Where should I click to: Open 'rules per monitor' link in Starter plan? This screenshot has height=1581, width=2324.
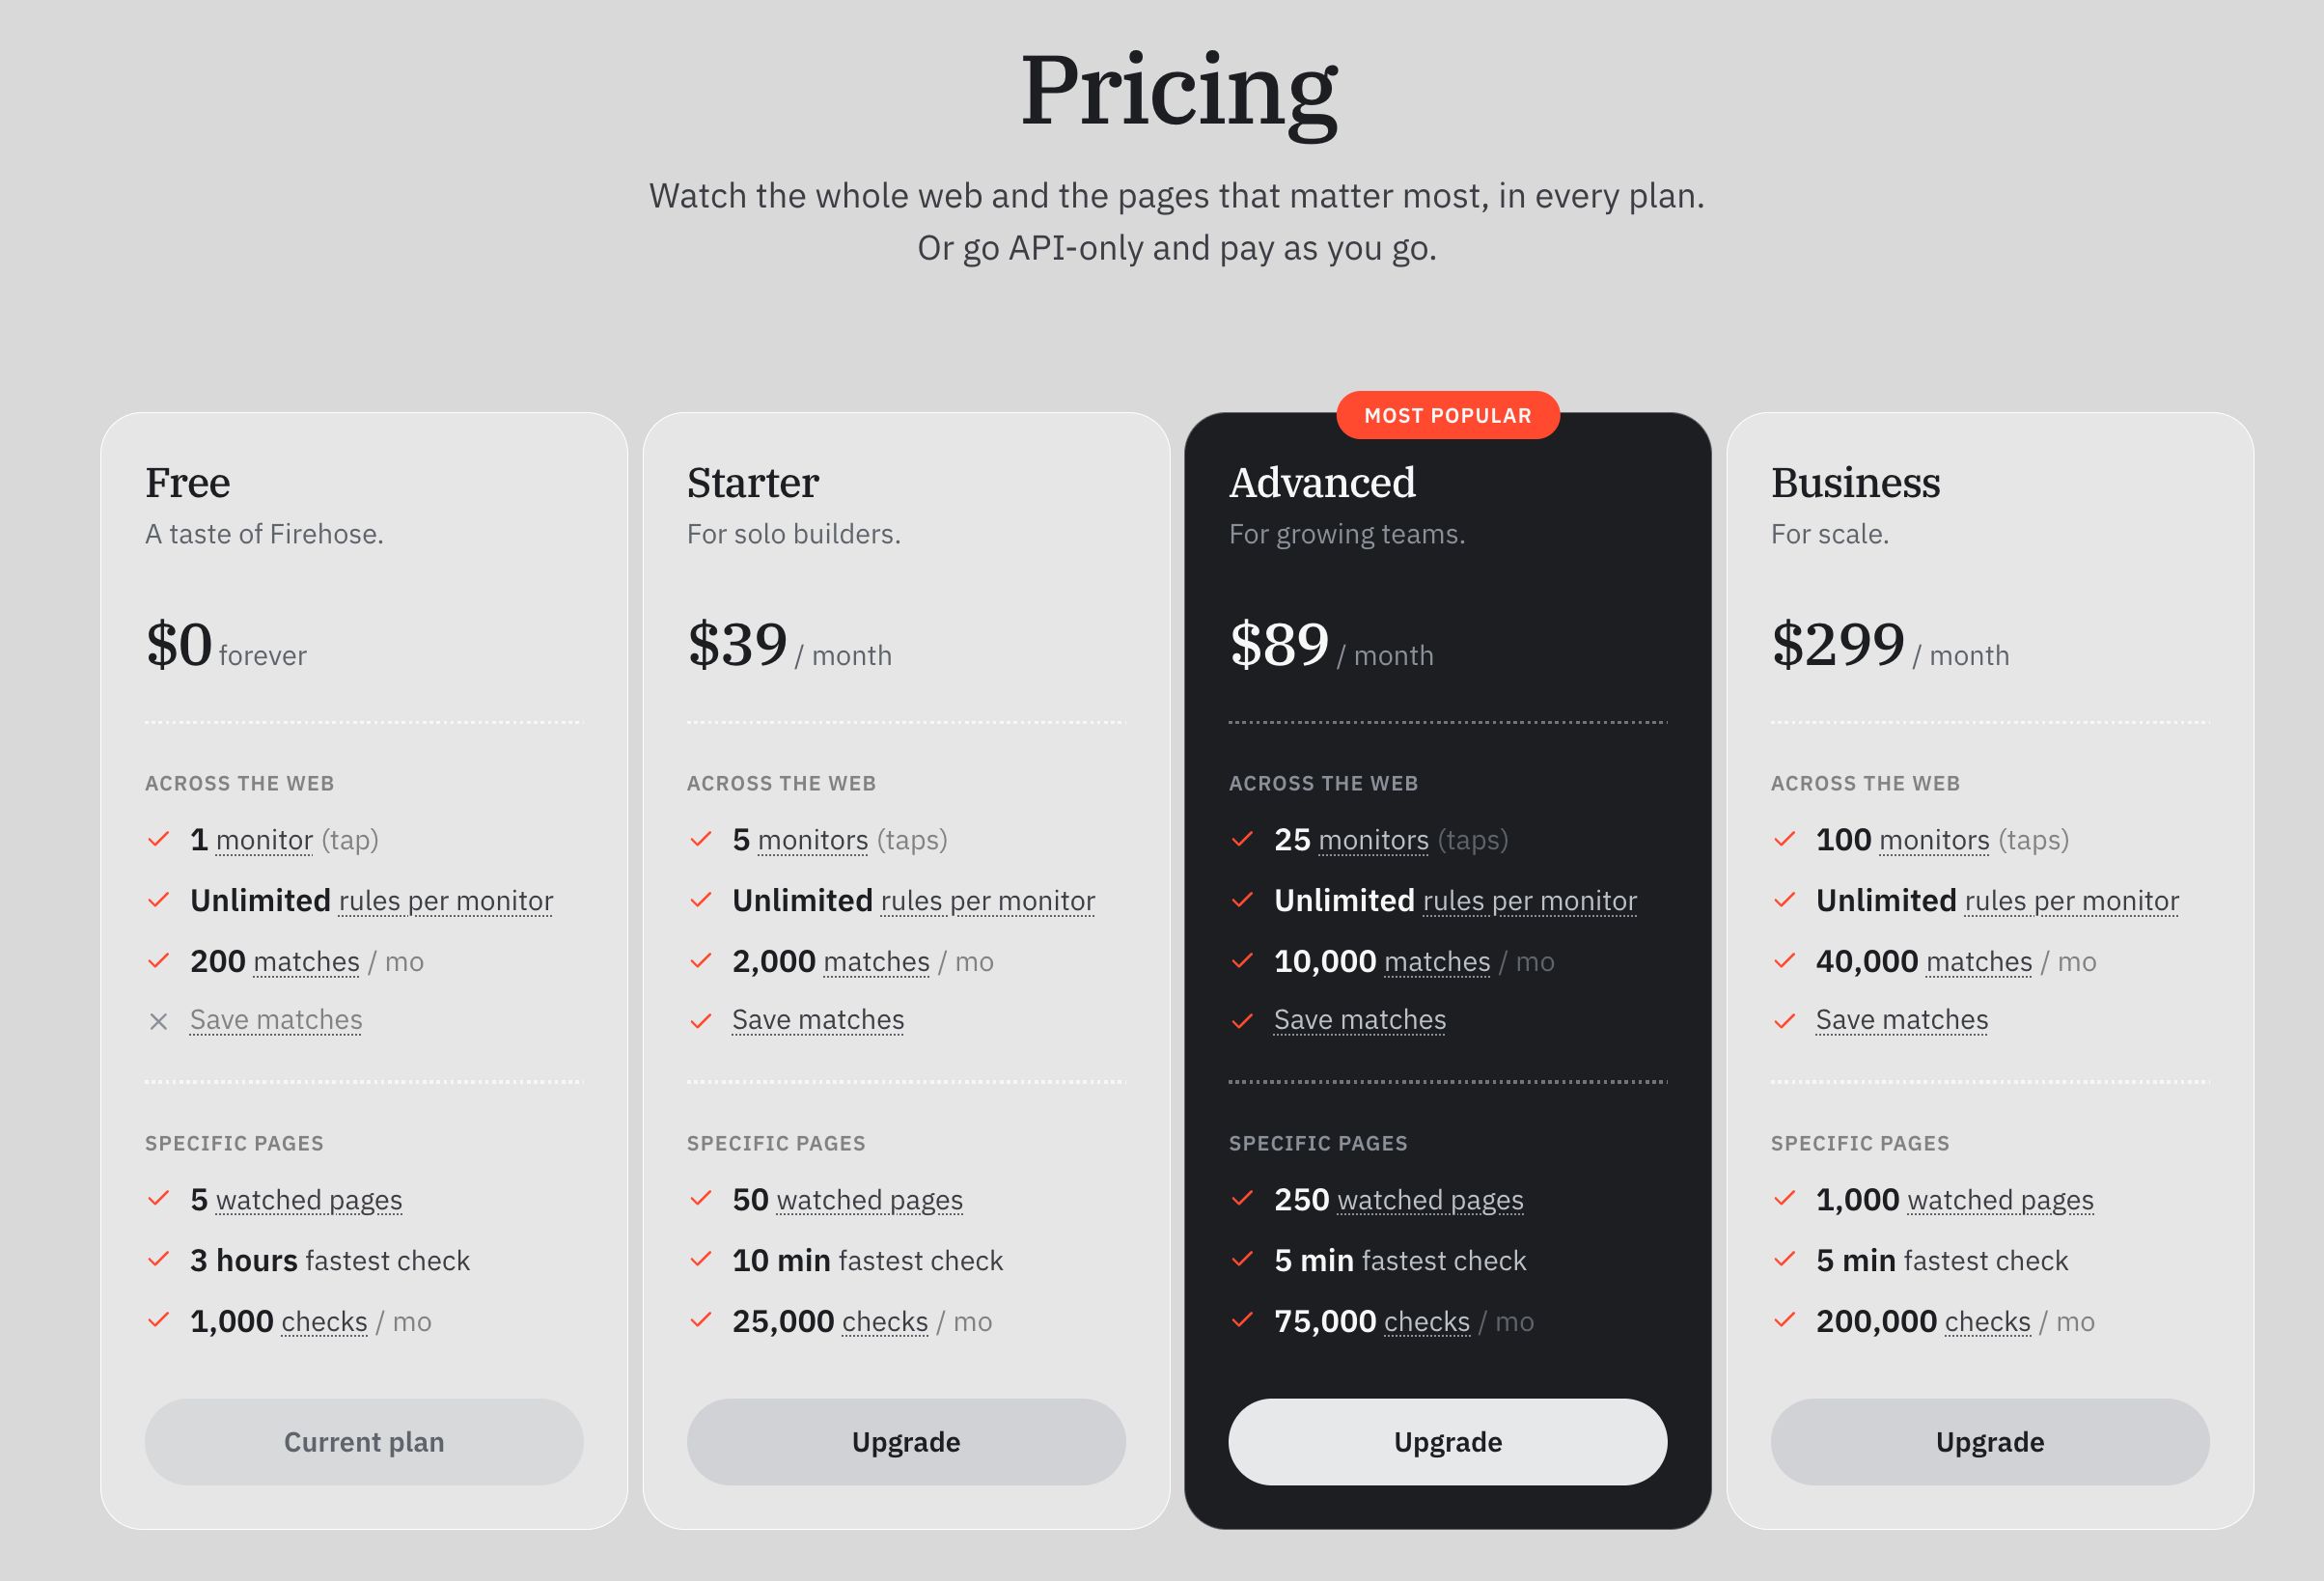pos(988,901)
